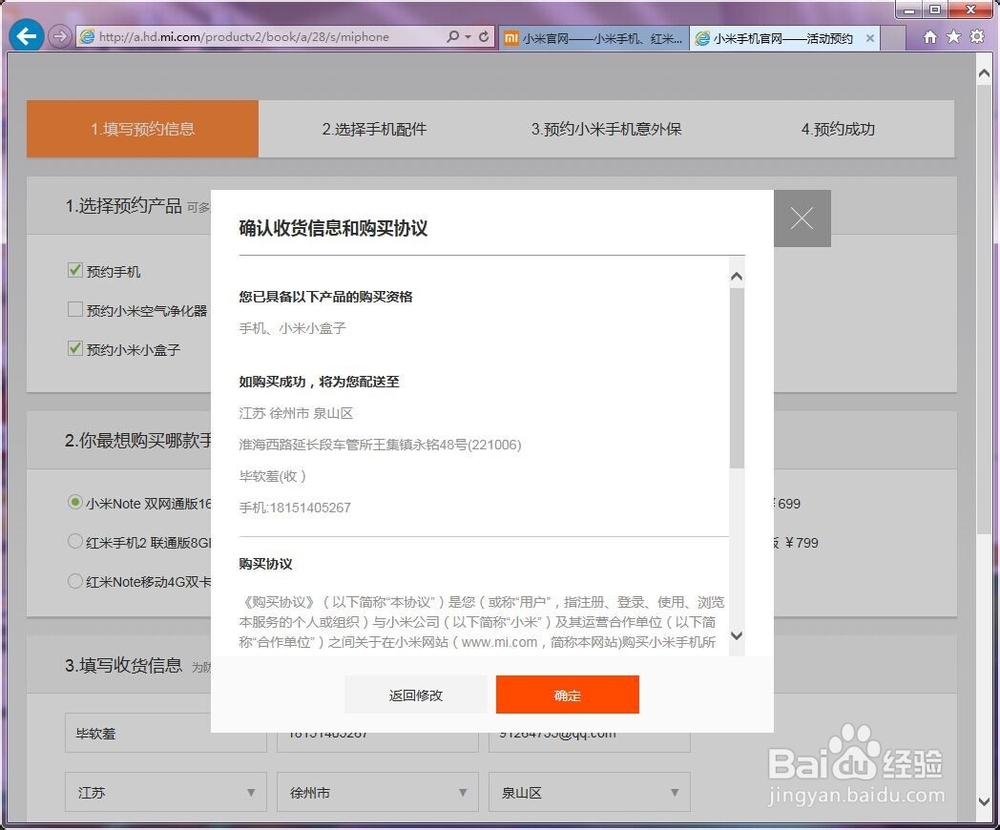The image size is (1000, 830).
Task: Open the 江苏 province dropdown
Action: (x=166, y=792)
